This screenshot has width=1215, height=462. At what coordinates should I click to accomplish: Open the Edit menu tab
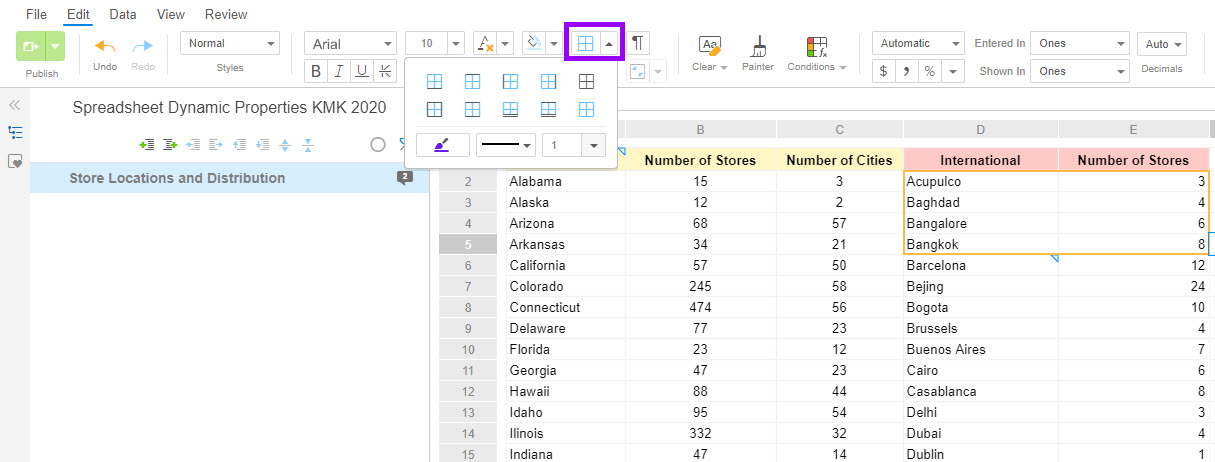pos(77,15)
